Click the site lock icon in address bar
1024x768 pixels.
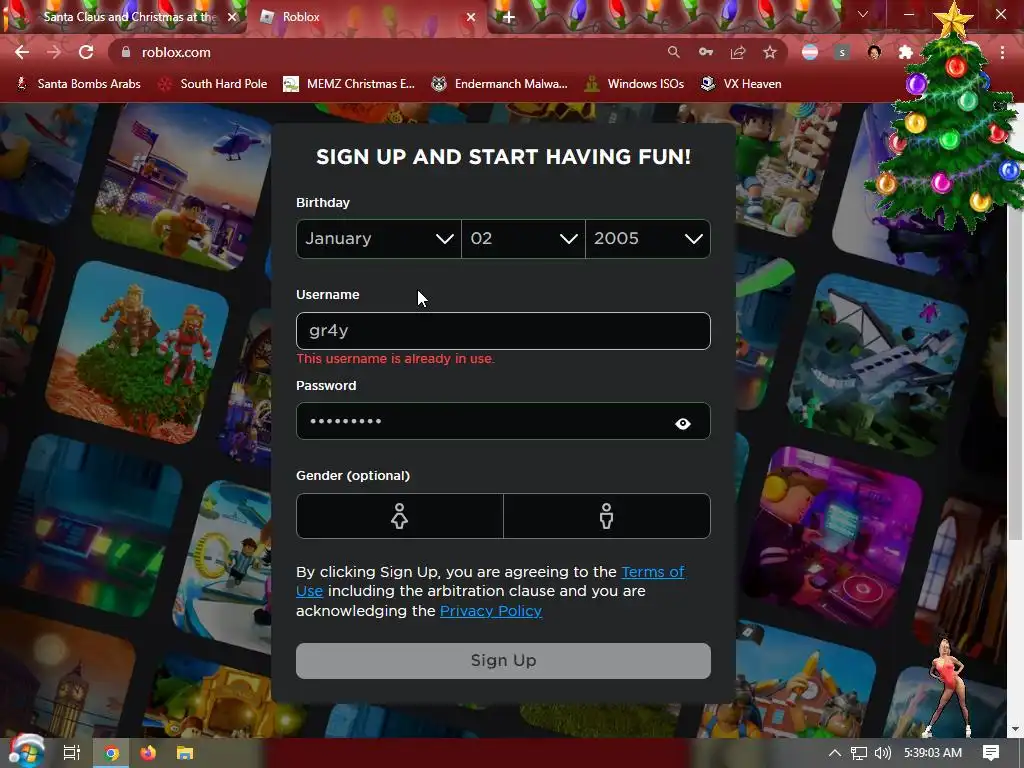coord(126,52)
